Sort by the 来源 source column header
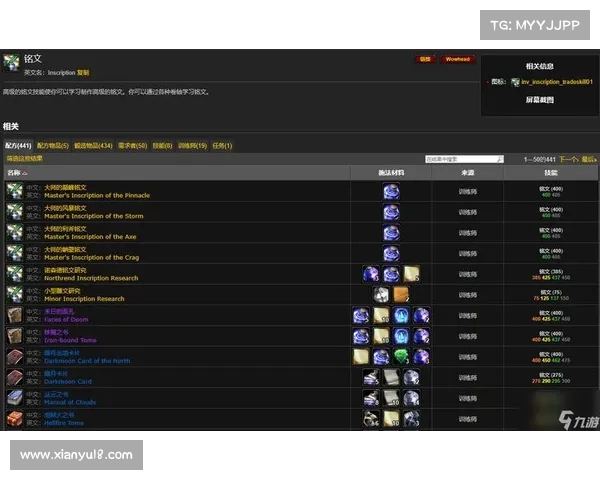Viewport: 600px width, 480px height. (x=467, y=173)
